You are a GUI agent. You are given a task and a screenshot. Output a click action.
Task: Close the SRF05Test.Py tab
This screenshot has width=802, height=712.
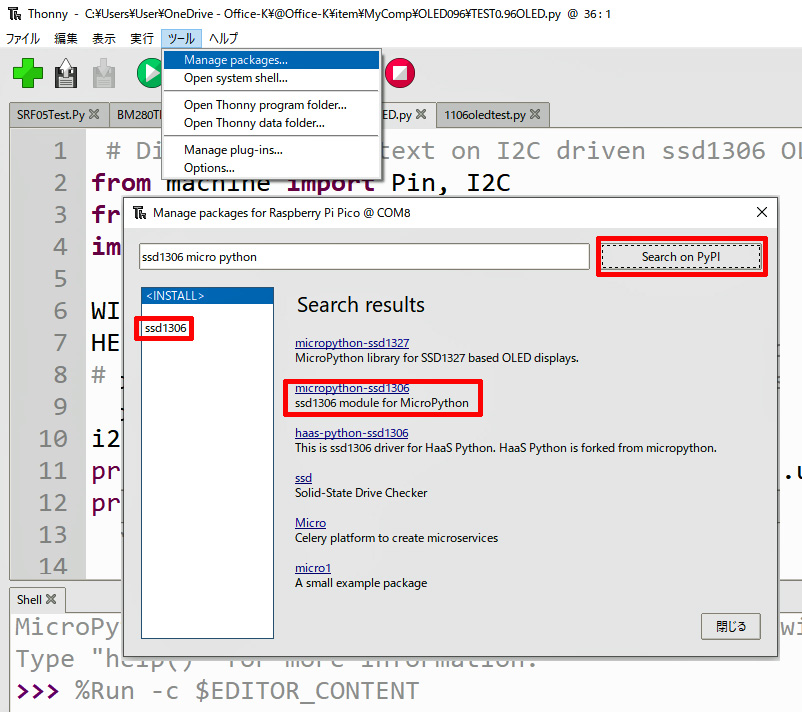[x=94, y=114]
